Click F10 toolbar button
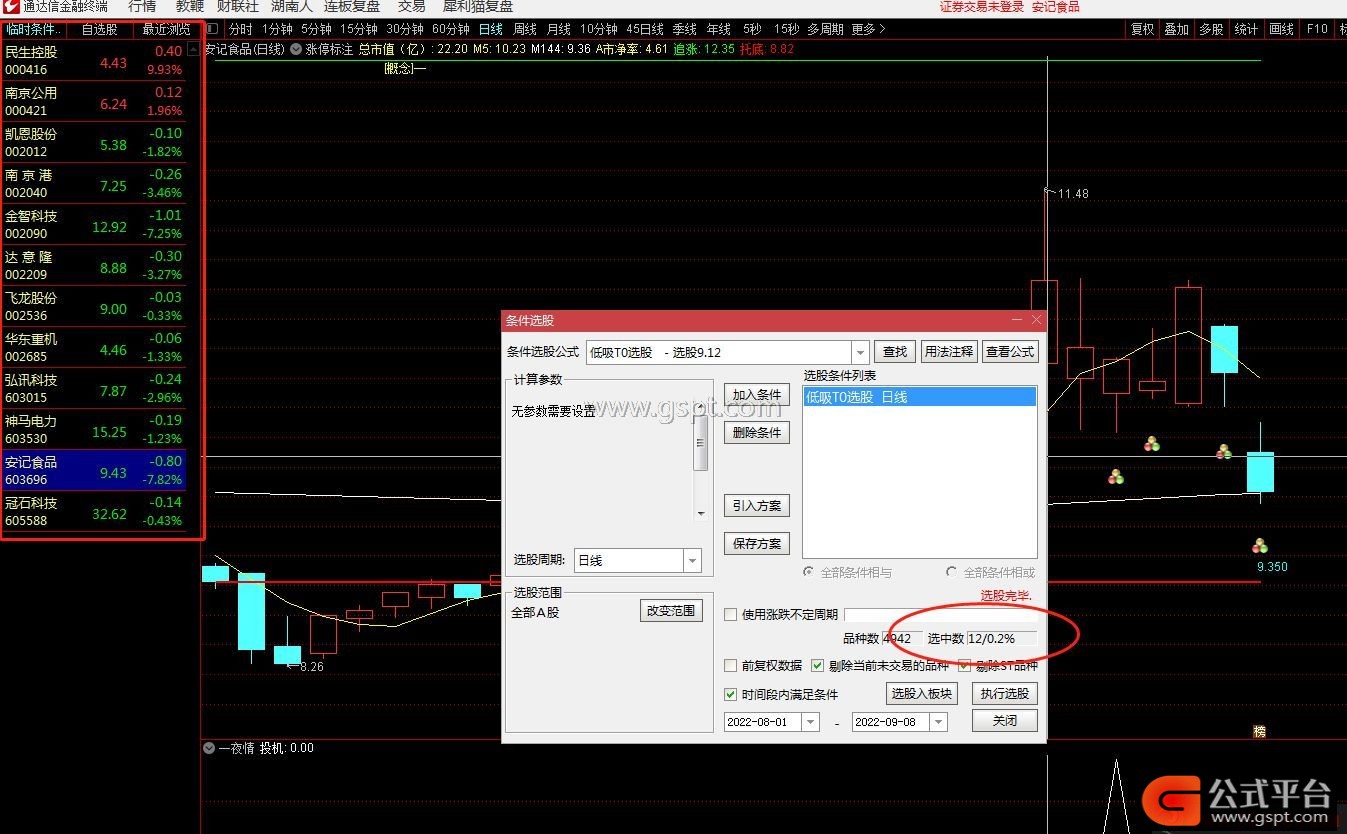 click(x=1317, y=29)
